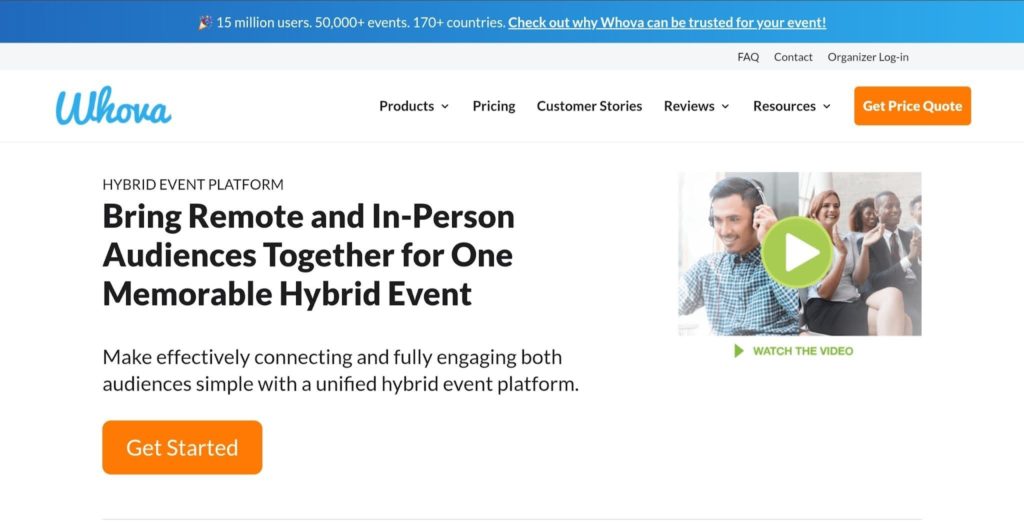Open the Products menu label
The width and height of the screenshot is (1024, 525).
point(406,106)
